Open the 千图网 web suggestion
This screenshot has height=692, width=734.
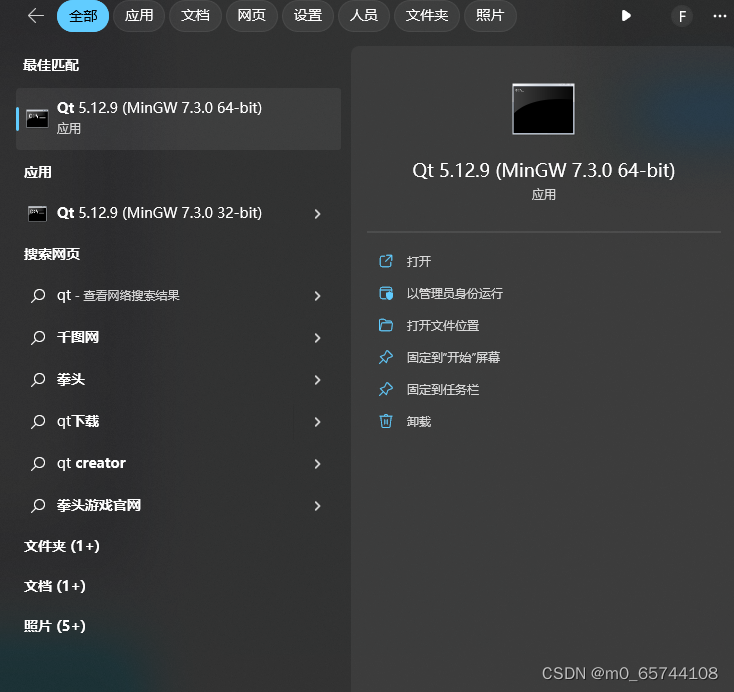(178, 337)
